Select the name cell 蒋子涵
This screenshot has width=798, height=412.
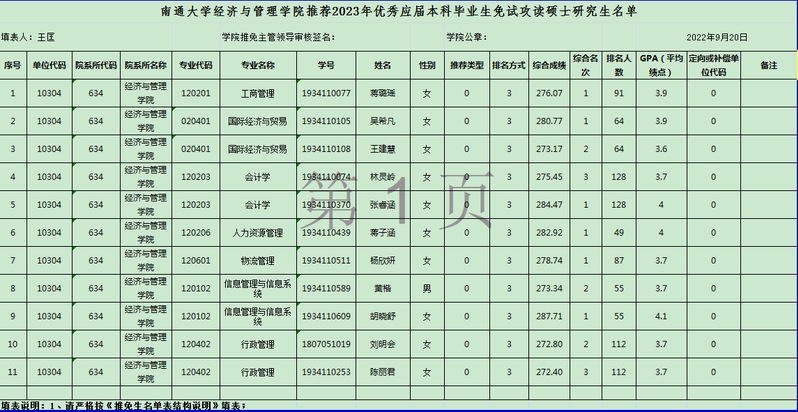point(383,233)
